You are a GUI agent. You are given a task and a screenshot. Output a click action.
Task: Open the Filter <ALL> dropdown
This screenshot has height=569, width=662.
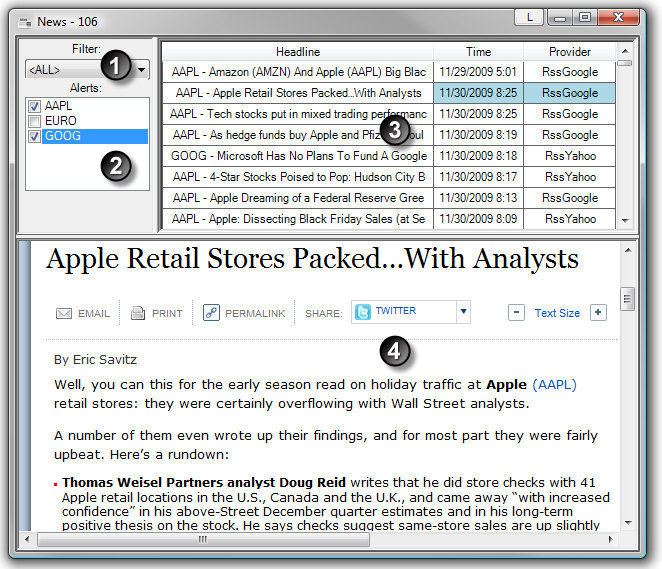141,70
